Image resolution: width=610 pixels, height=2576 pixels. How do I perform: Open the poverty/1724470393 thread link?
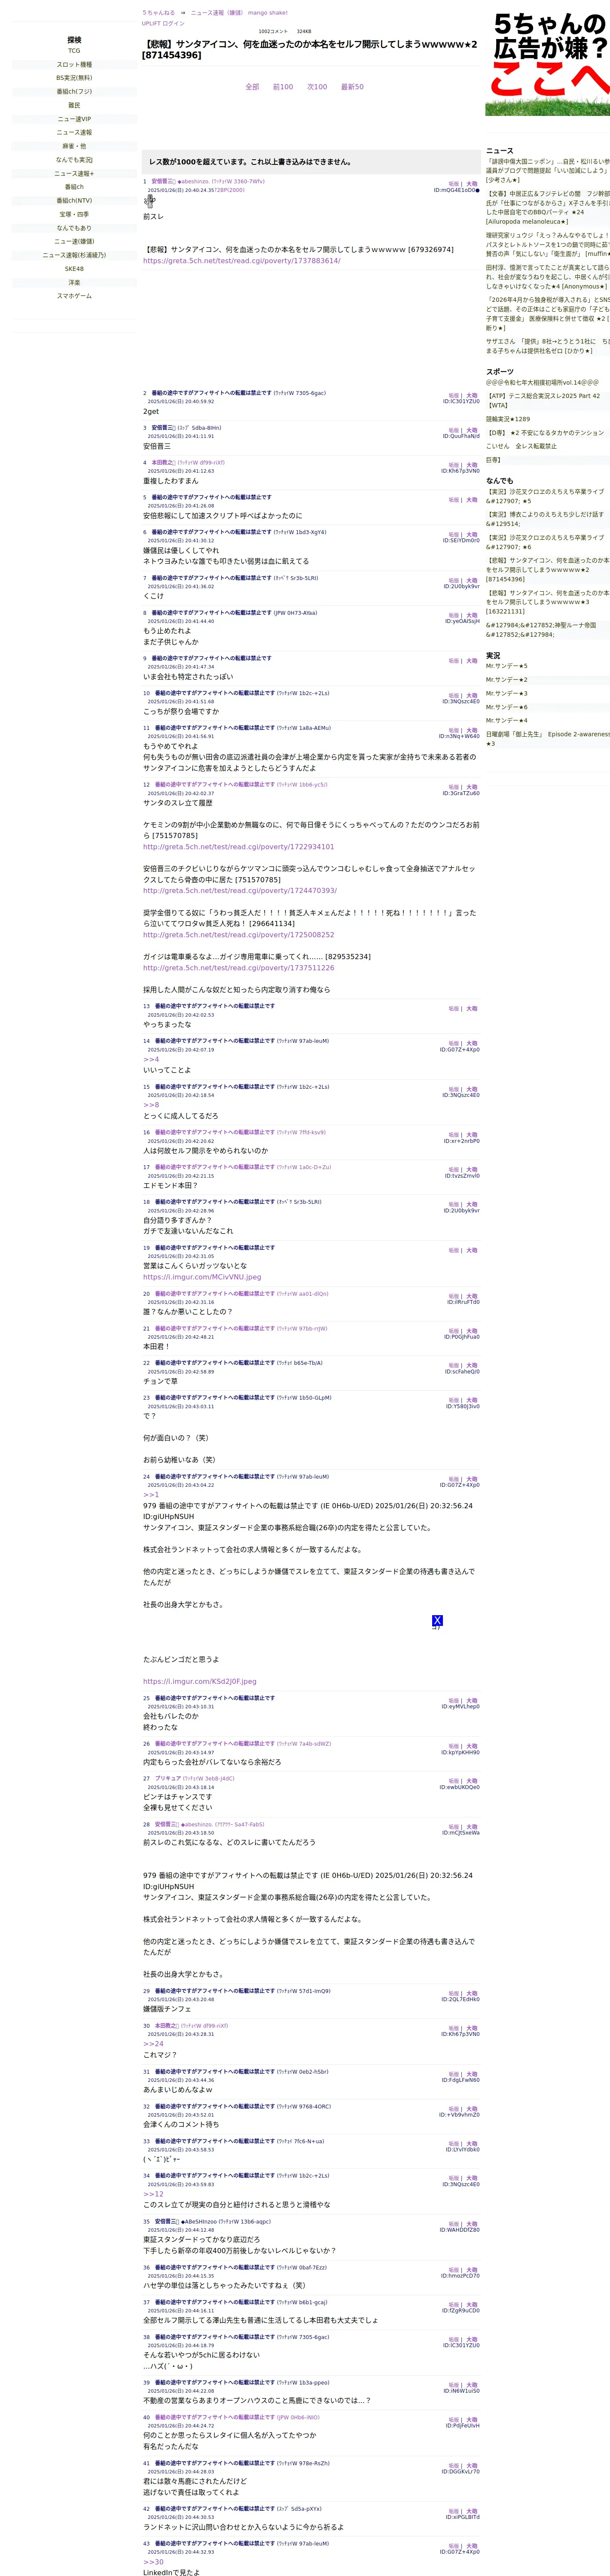coord(240,891)
